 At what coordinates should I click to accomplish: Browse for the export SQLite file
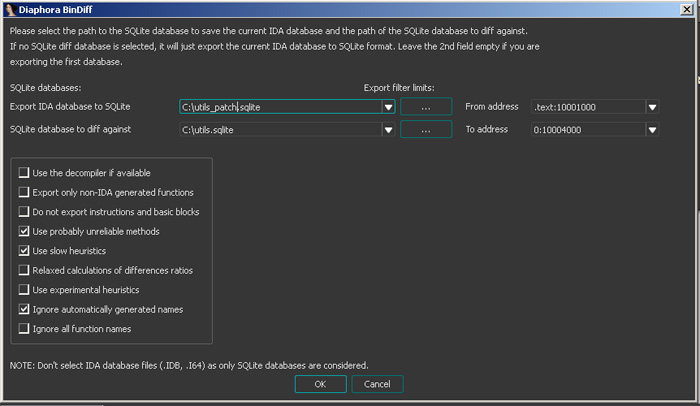pos(426,107)
